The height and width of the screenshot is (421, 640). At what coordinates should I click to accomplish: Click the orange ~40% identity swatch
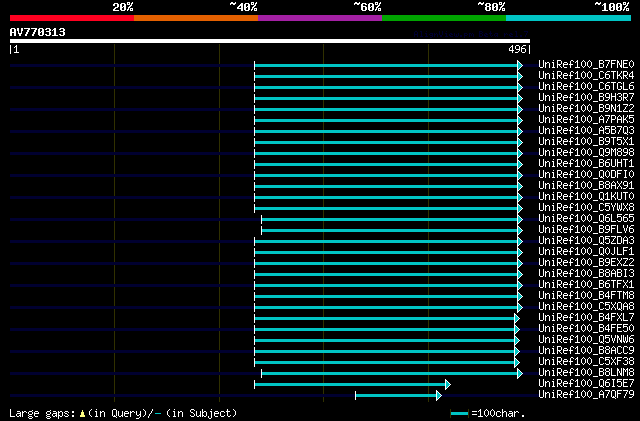tap(196, 18)
